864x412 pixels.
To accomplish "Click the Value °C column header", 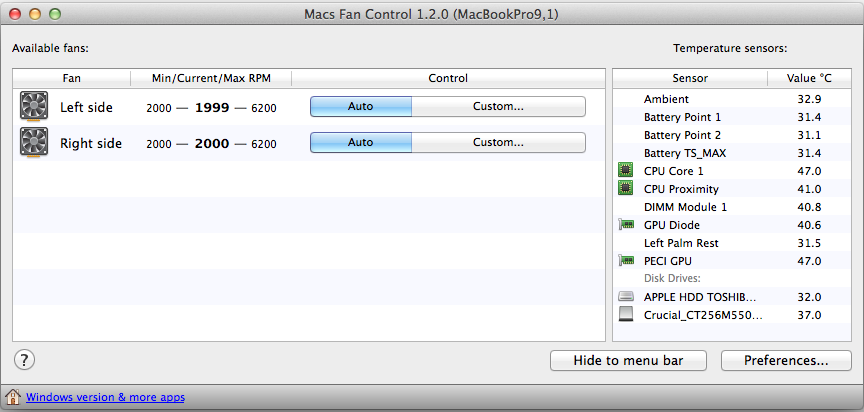I will (809, 78).
